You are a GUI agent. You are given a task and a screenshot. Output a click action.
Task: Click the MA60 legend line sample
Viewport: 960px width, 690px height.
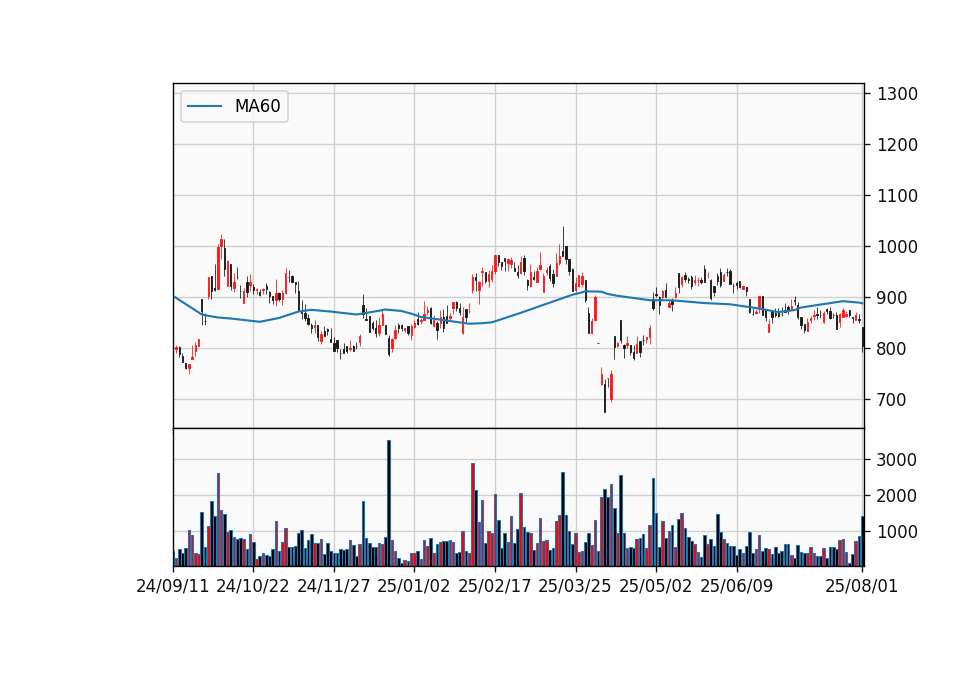click(204, 106)
